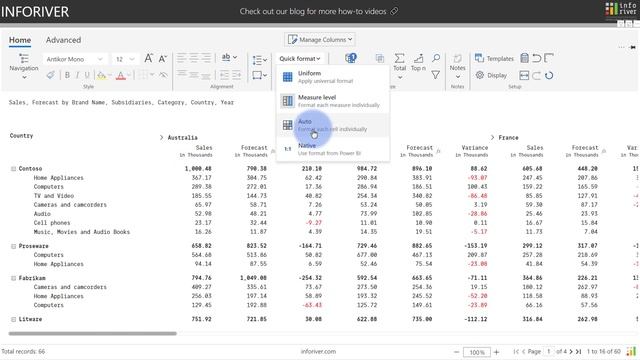640x360 pixels.
Task: Collapse the Contoso row group
Action: (x=13, y=169)
